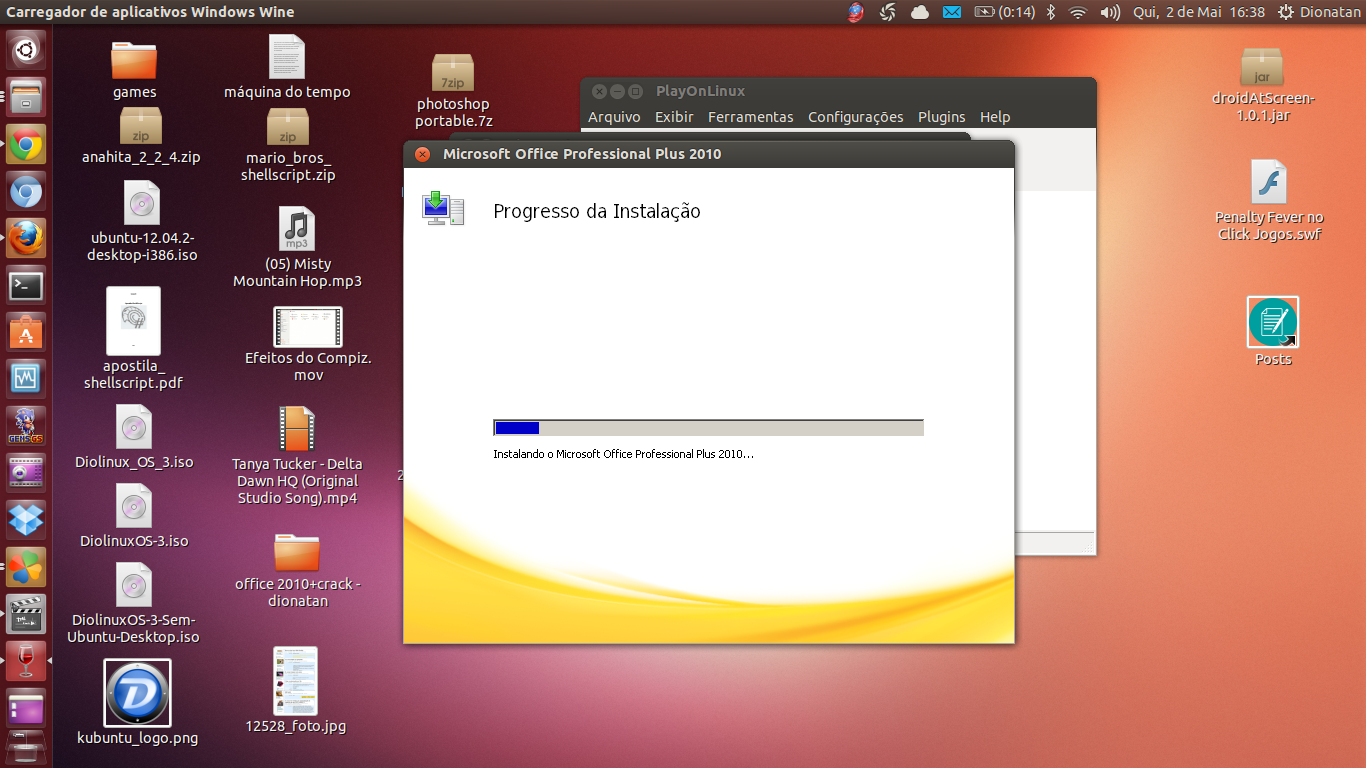Select the games folder on desktop
Viewport: 1366px width, 768px height.
(135, 70)
